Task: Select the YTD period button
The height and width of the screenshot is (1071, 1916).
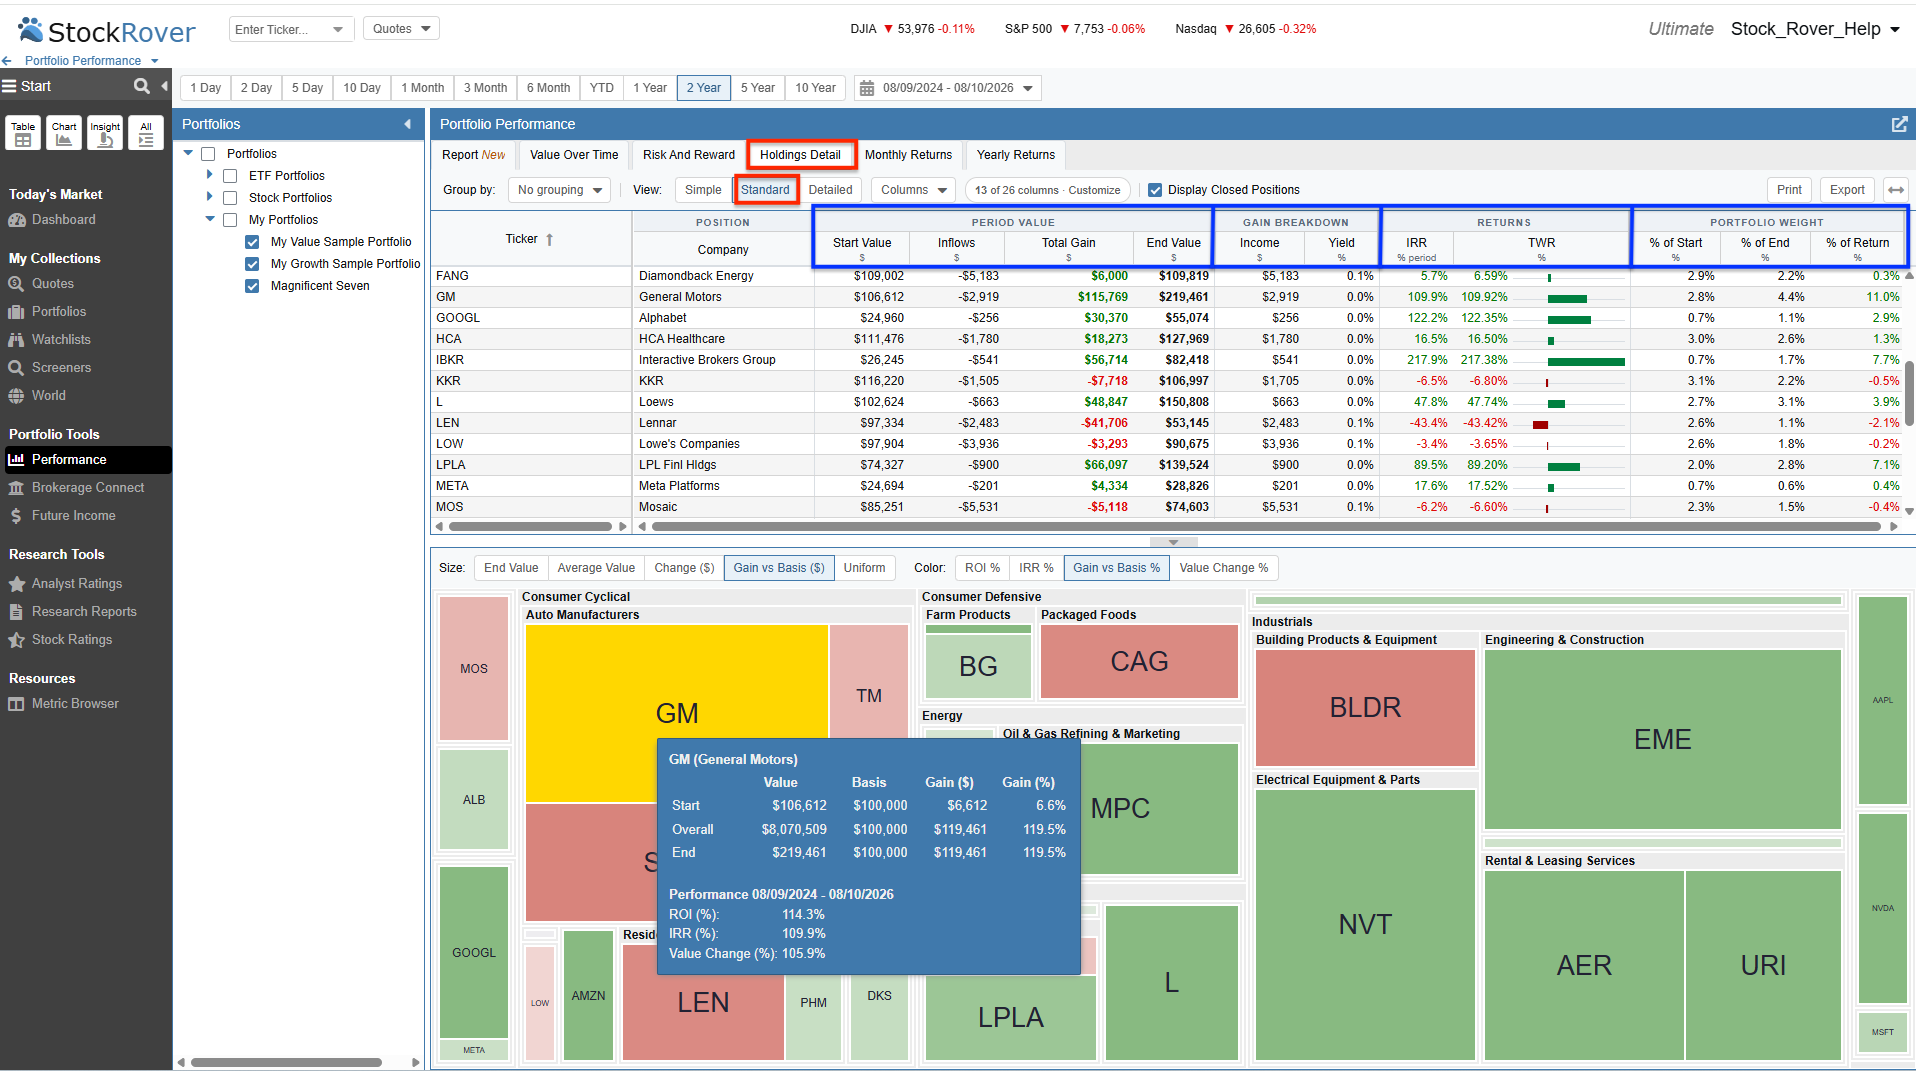Action: click(601, 88)
